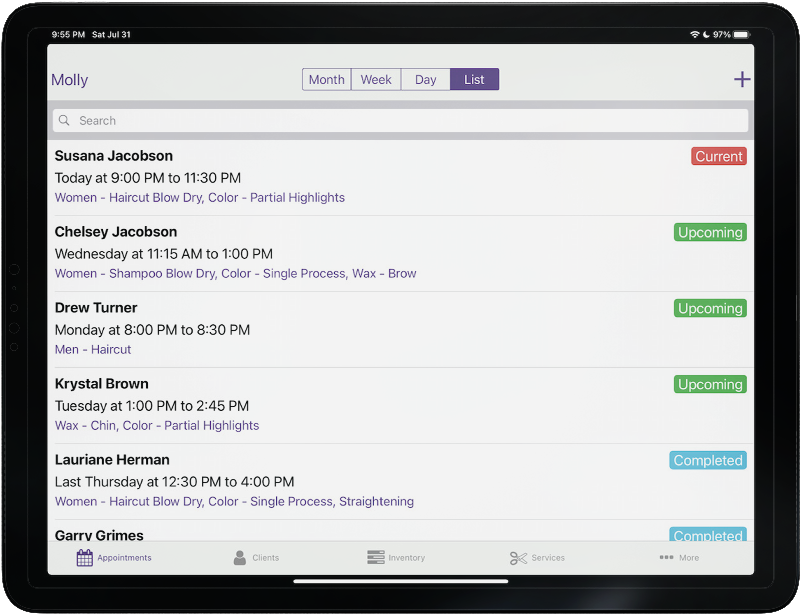Focus the Search field
Screen dimensions: 800x614
401,120
